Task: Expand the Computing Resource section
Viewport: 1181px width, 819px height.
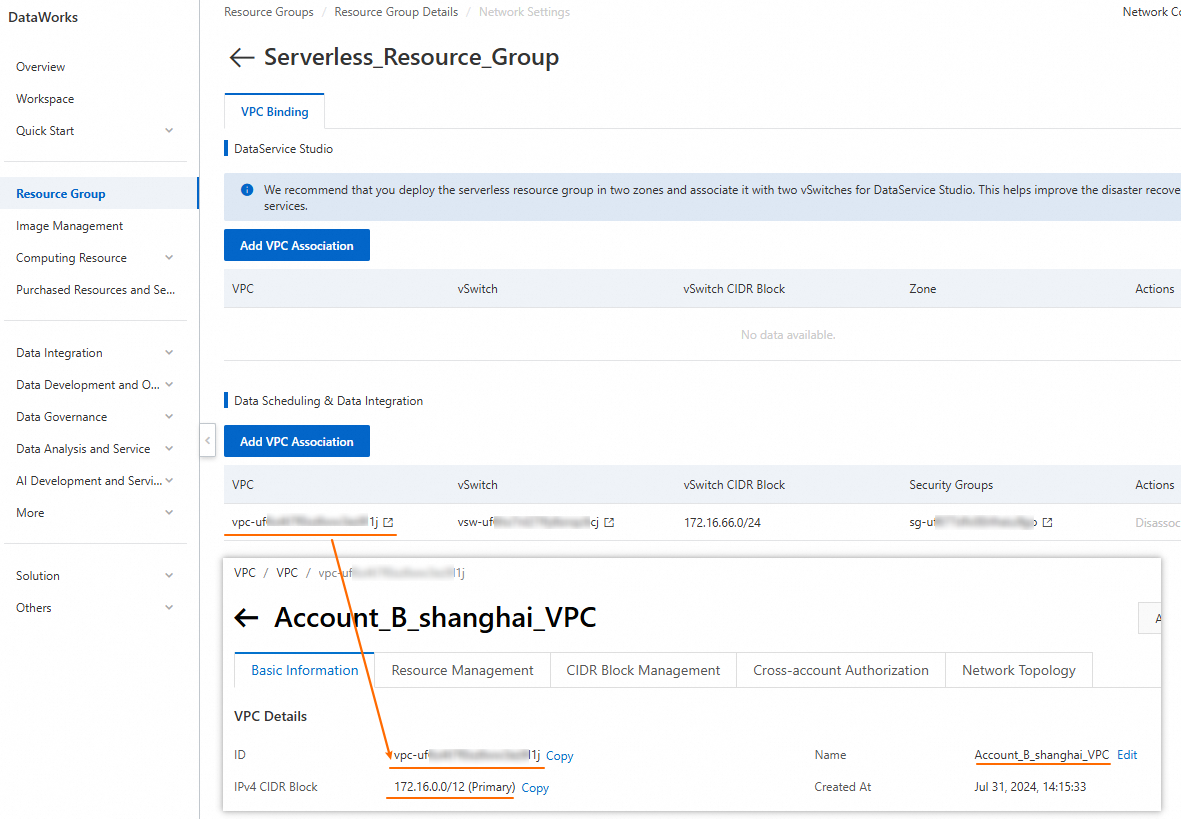Action: pos(169,258)
